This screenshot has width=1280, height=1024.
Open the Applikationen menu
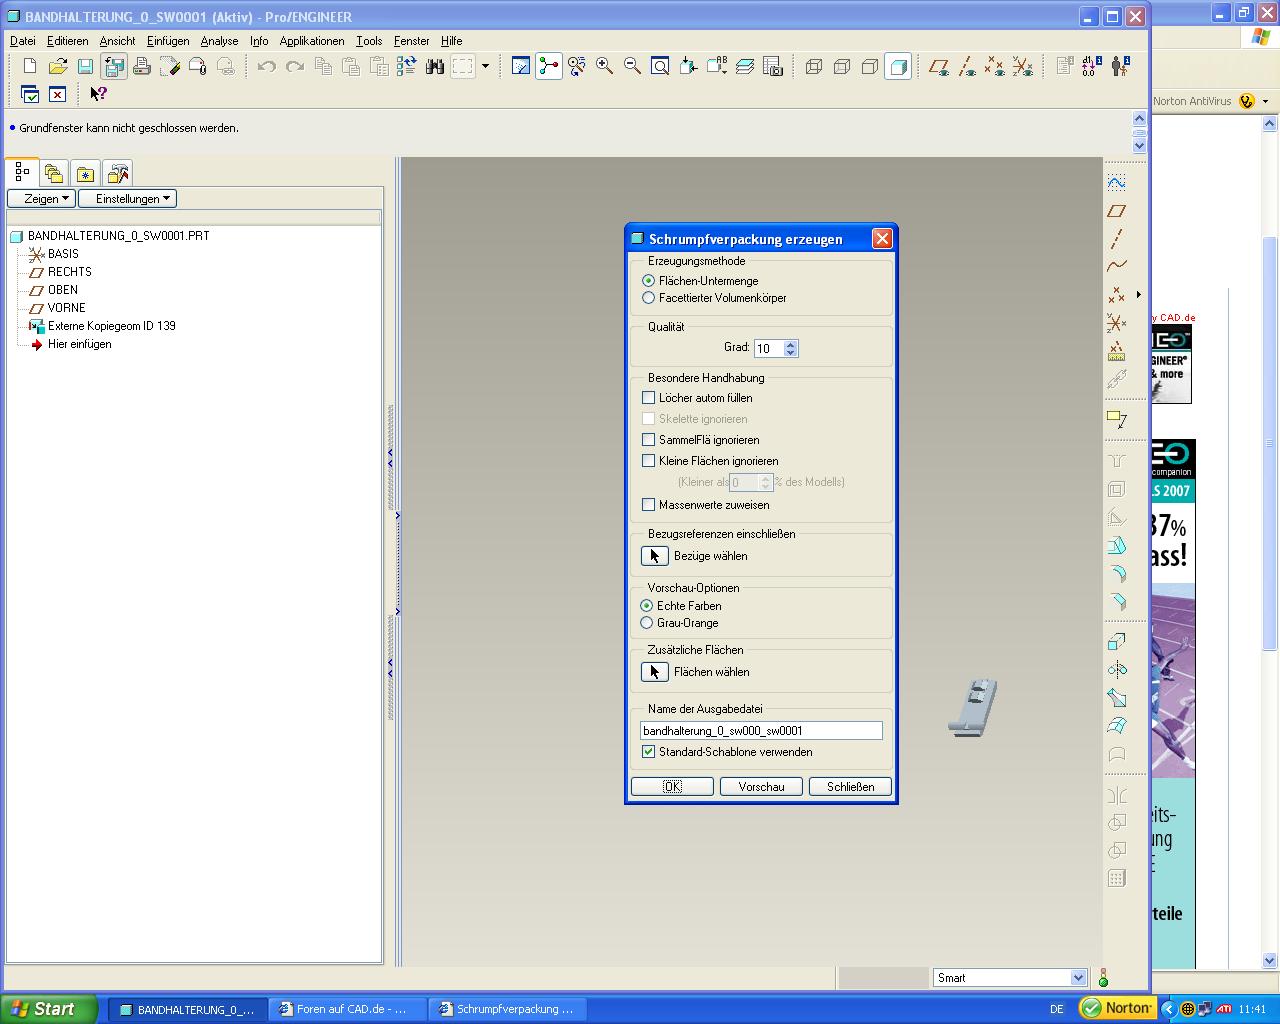pos(312,41)
